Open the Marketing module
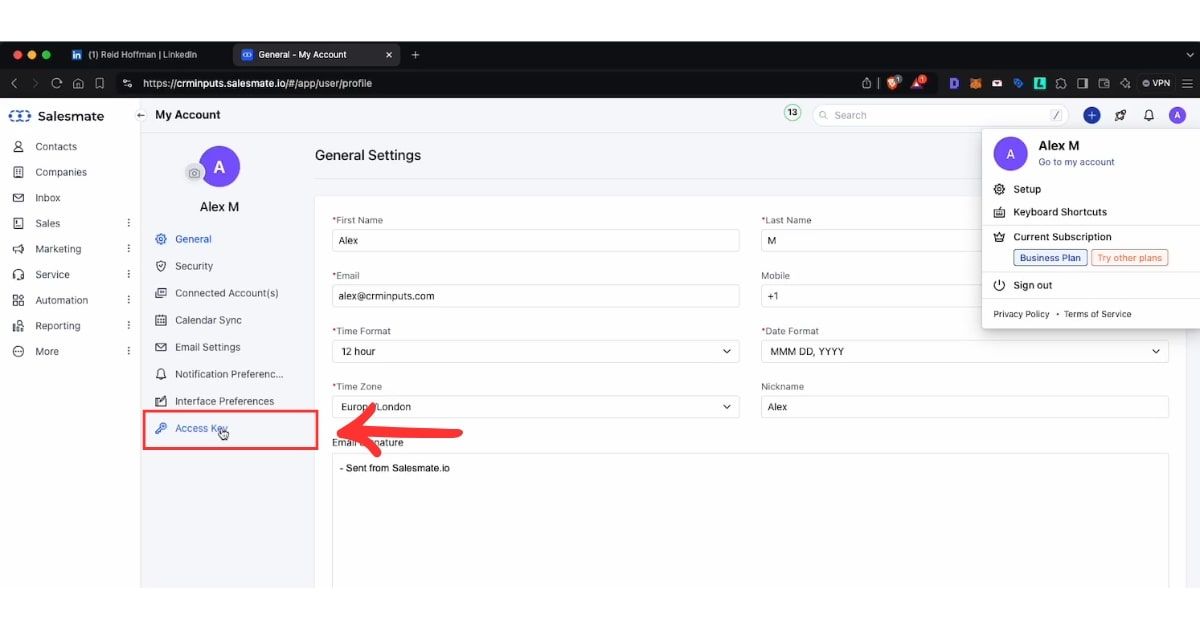Screen dimensions: 1200x630 [x=58, y=249]
